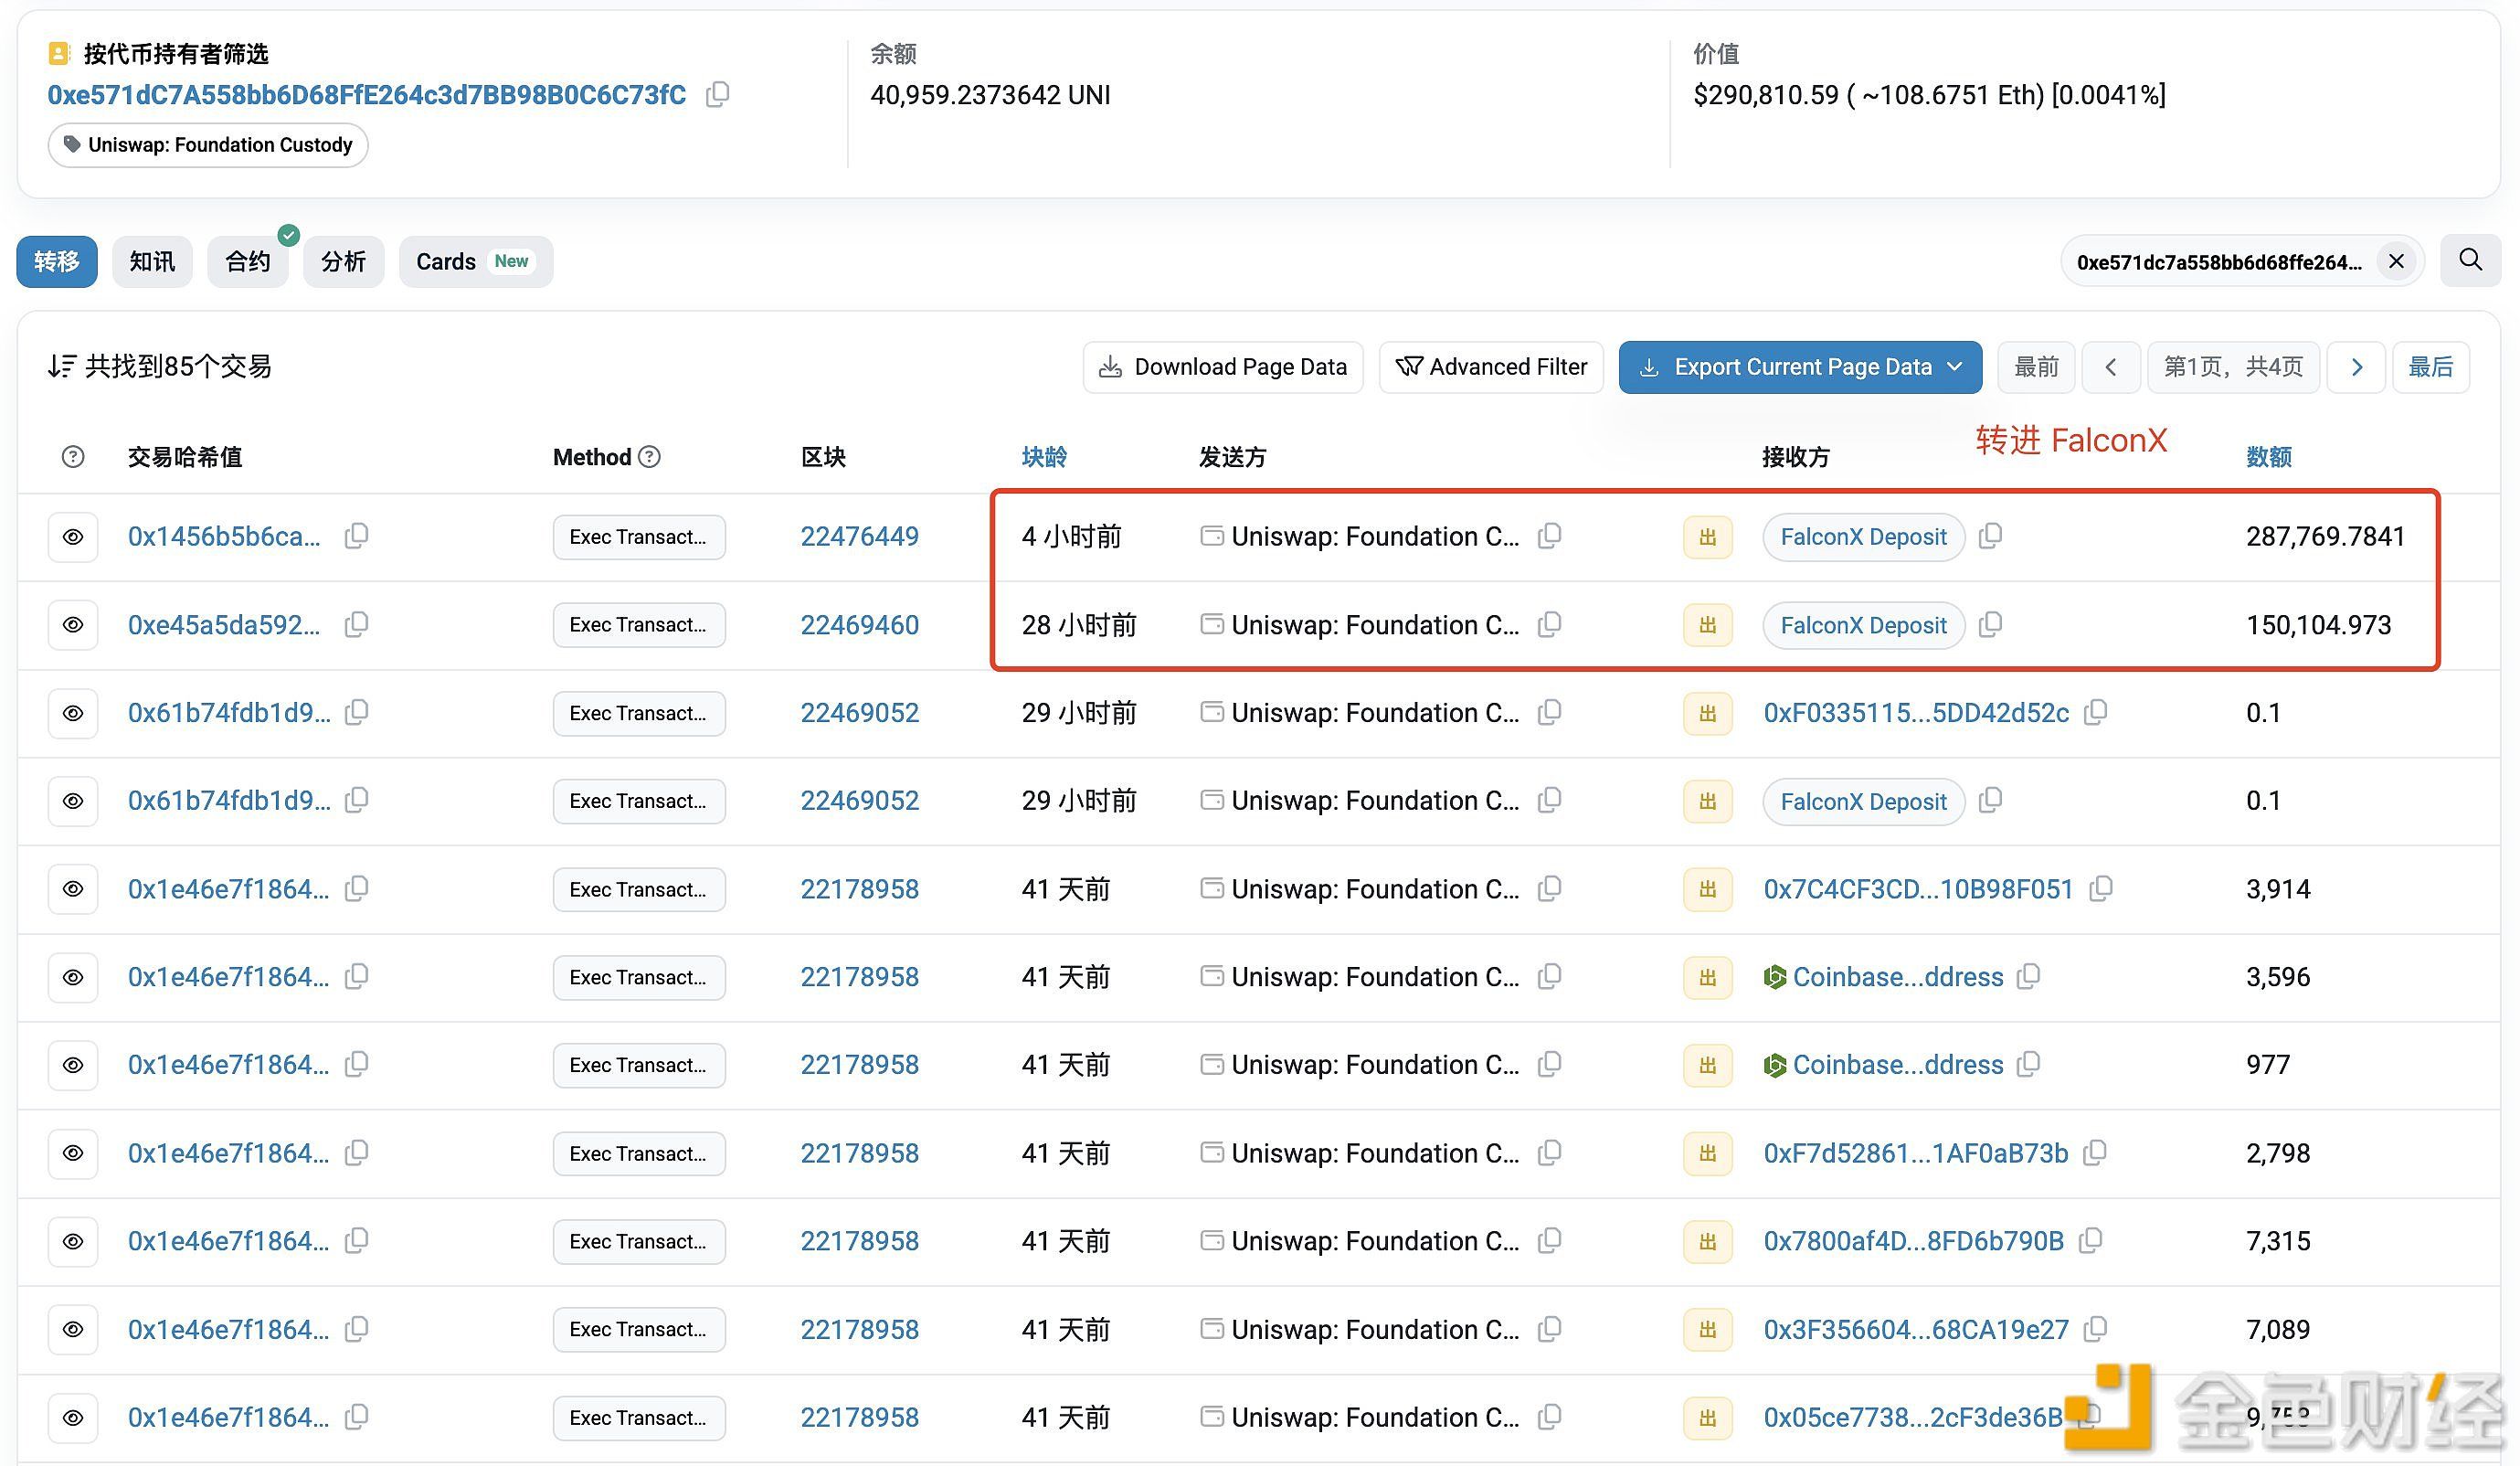Copy the first FalconX Deposit address
The height and width of the screenshot is (1466, 2520).
click(x=1990, y=536)
